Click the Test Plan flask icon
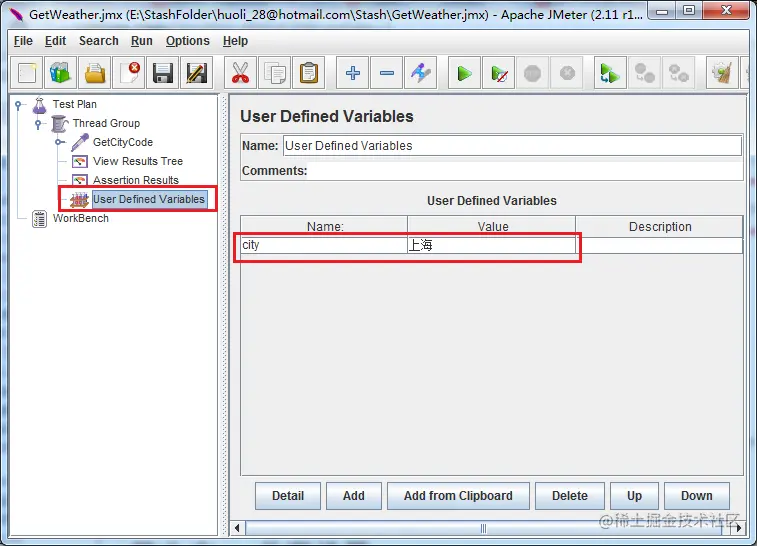The width and height of the screenshot is (757, 546). (x=40, y=104)
